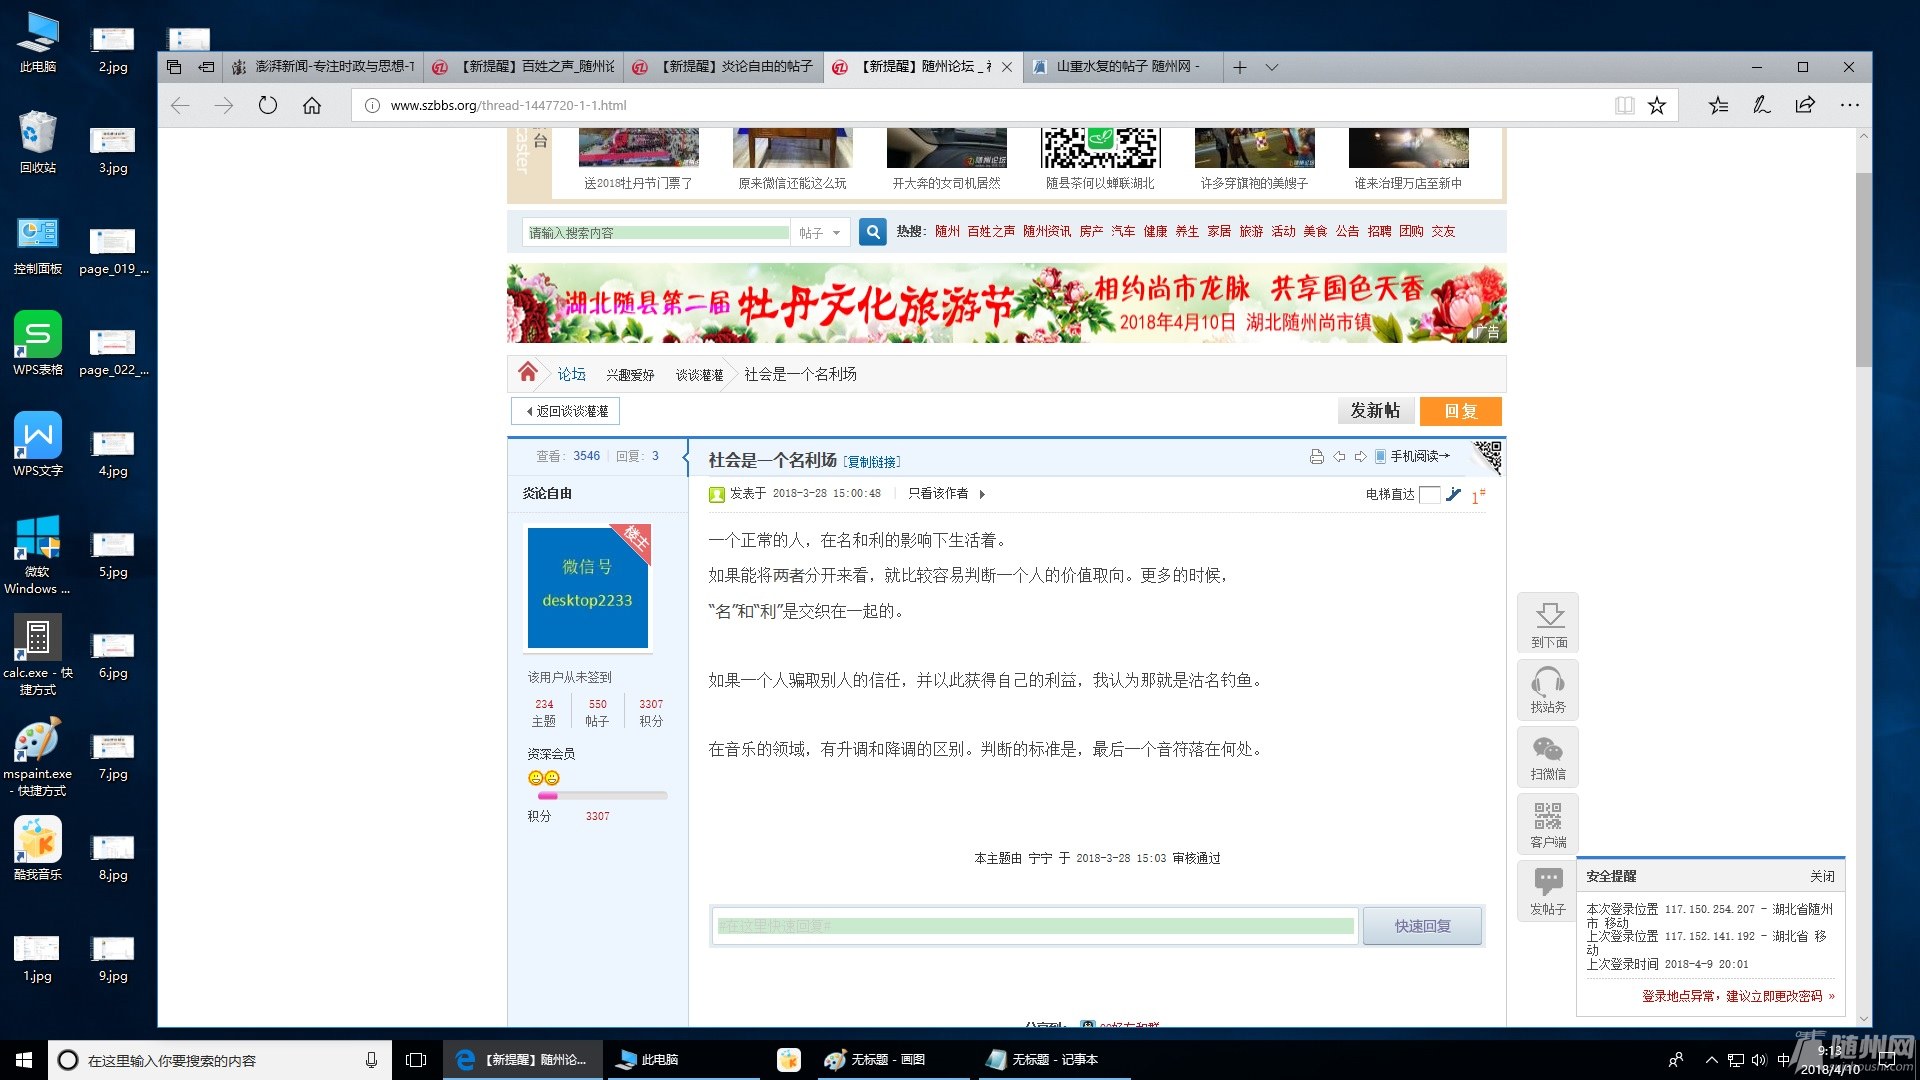Open the 客户端 QR code icon
The width and height of the screenshot is (1920, 1080).
(1548, 823)
